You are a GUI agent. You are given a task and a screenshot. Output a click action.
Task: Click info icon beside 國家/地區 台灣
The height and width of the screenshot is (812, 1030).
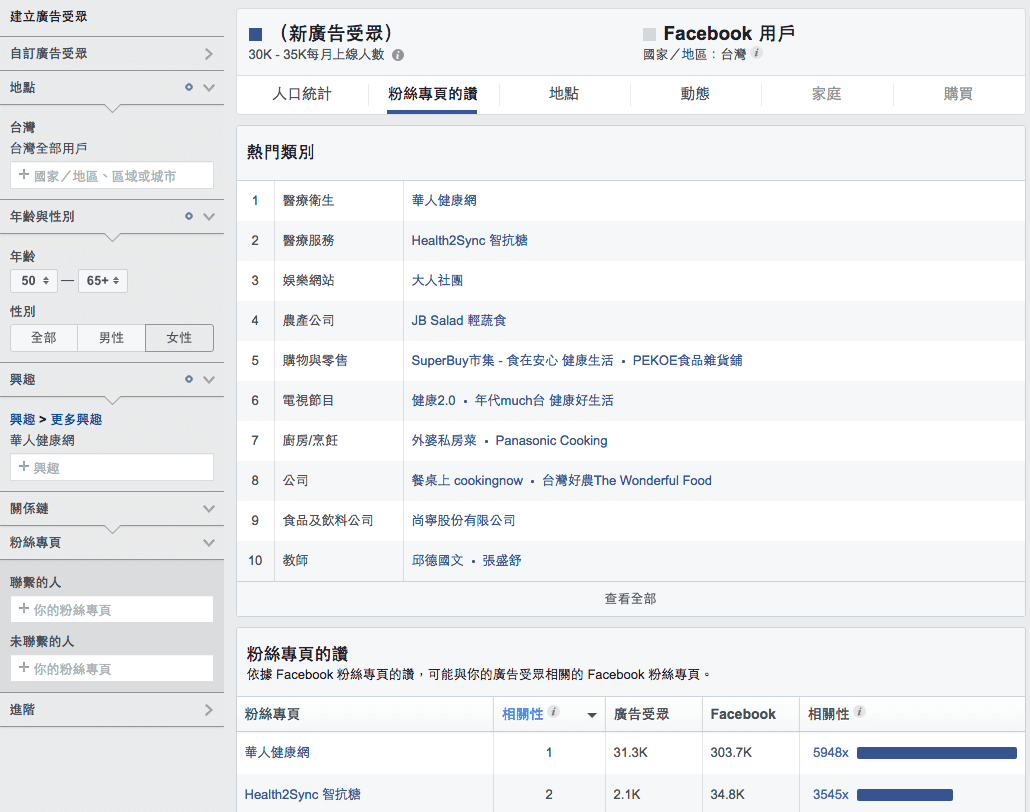tap(756, 53)
